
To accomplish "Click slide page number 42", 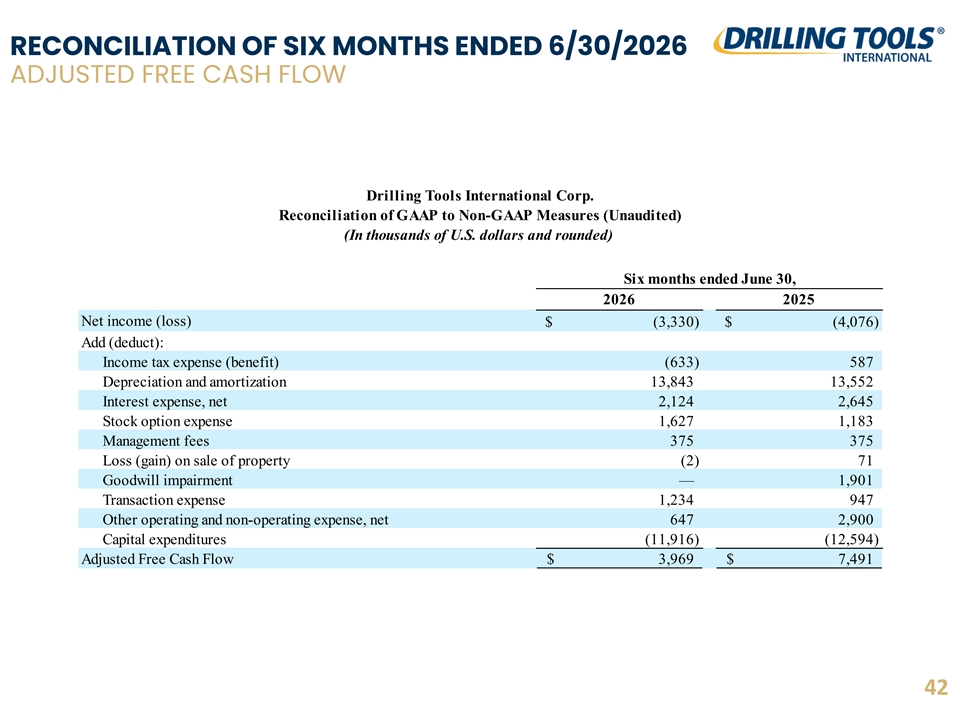I will tap(936, 688).
